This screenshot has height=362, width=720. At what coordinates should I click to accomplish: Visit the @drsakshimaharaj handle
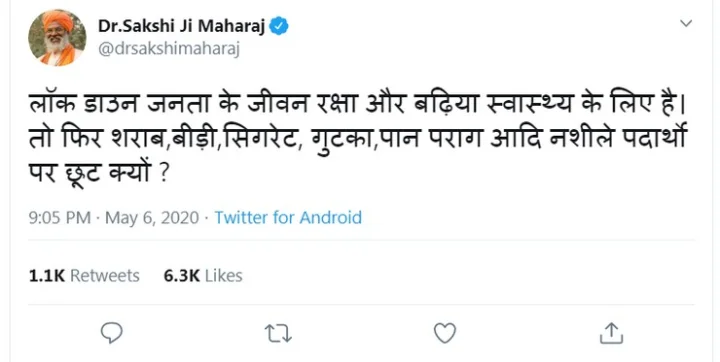pos(169,49)
